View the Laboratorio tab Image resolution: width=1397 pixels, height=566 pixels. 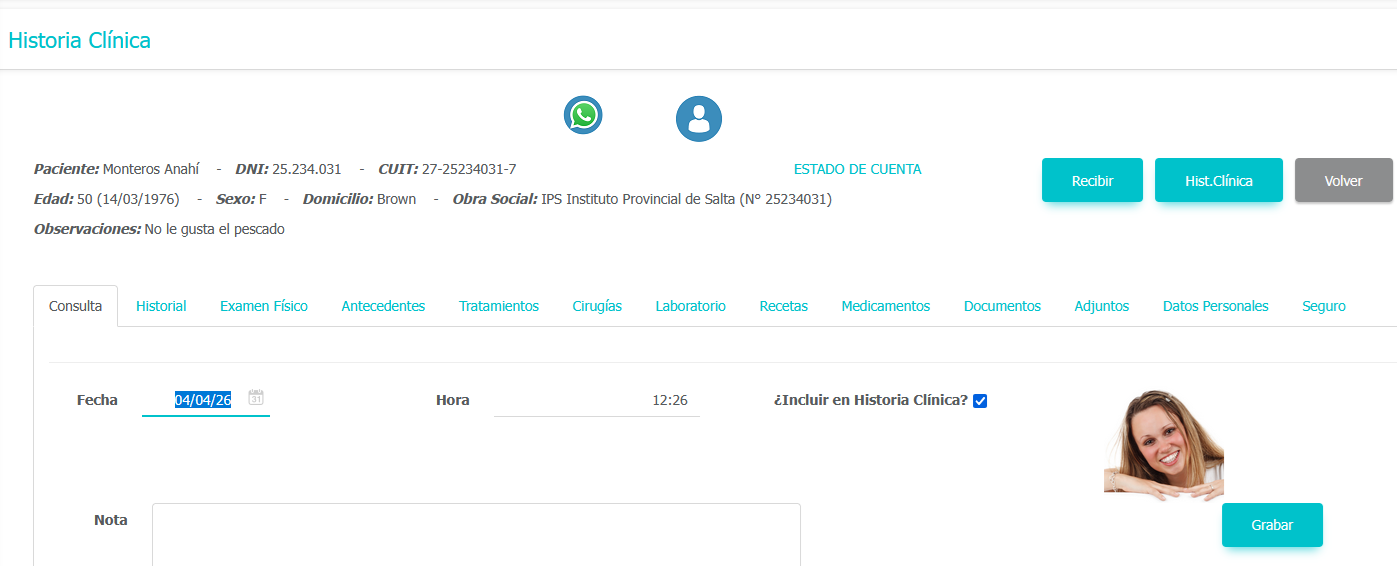click(x=690, y=306)
